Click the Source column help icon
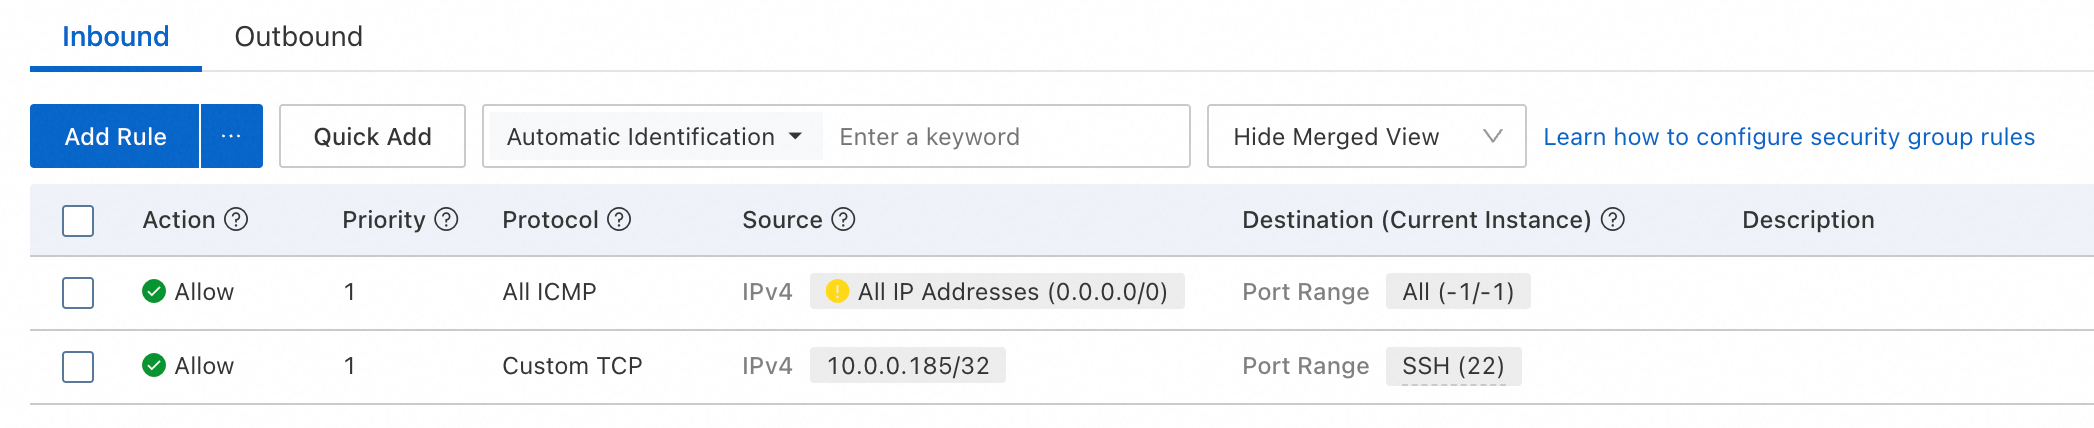Screen dimensions: 2094x428 point(844,220)
